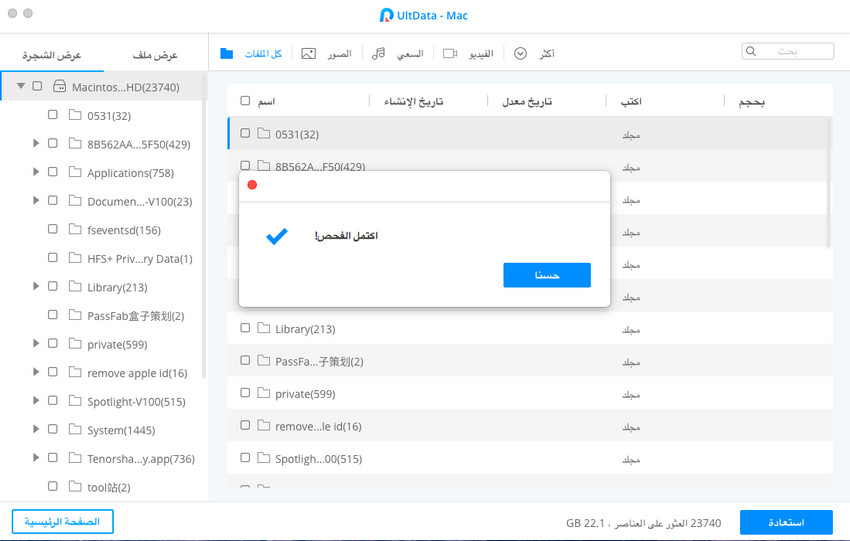Click the Home button الصفحة الرئيسية

(62, 521)
